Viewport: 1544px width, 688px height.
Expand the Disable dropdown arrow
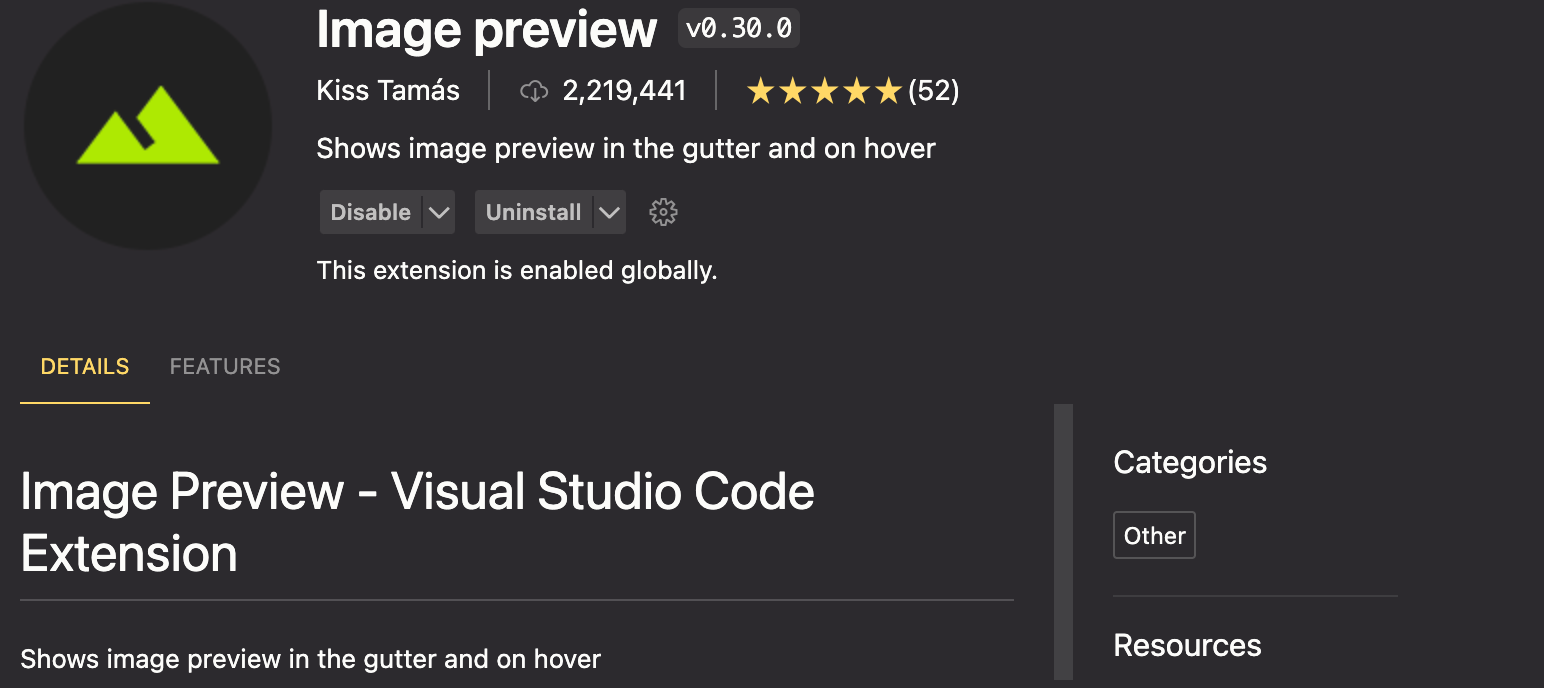pyautogui.click(x=438, y=212)
